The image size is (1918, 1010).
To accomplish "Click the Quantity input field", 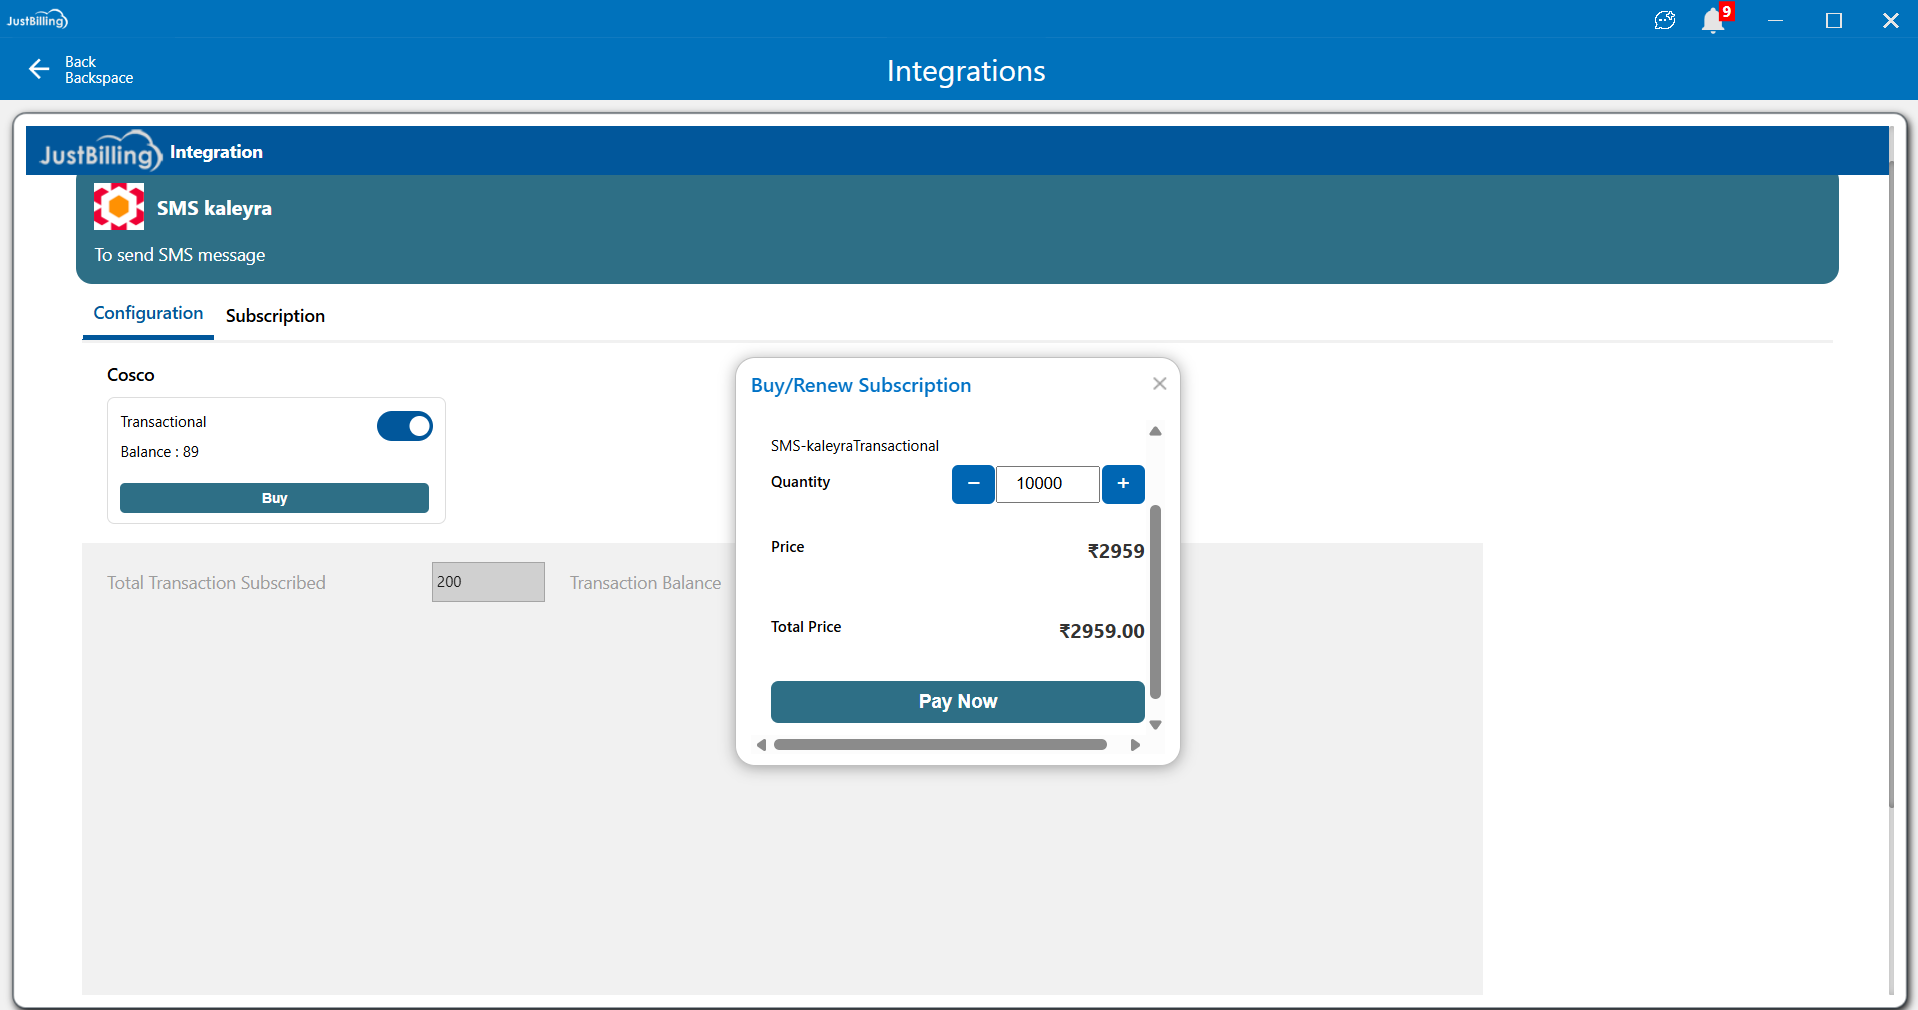I will pyautogui.click(x=1047, y=484).
